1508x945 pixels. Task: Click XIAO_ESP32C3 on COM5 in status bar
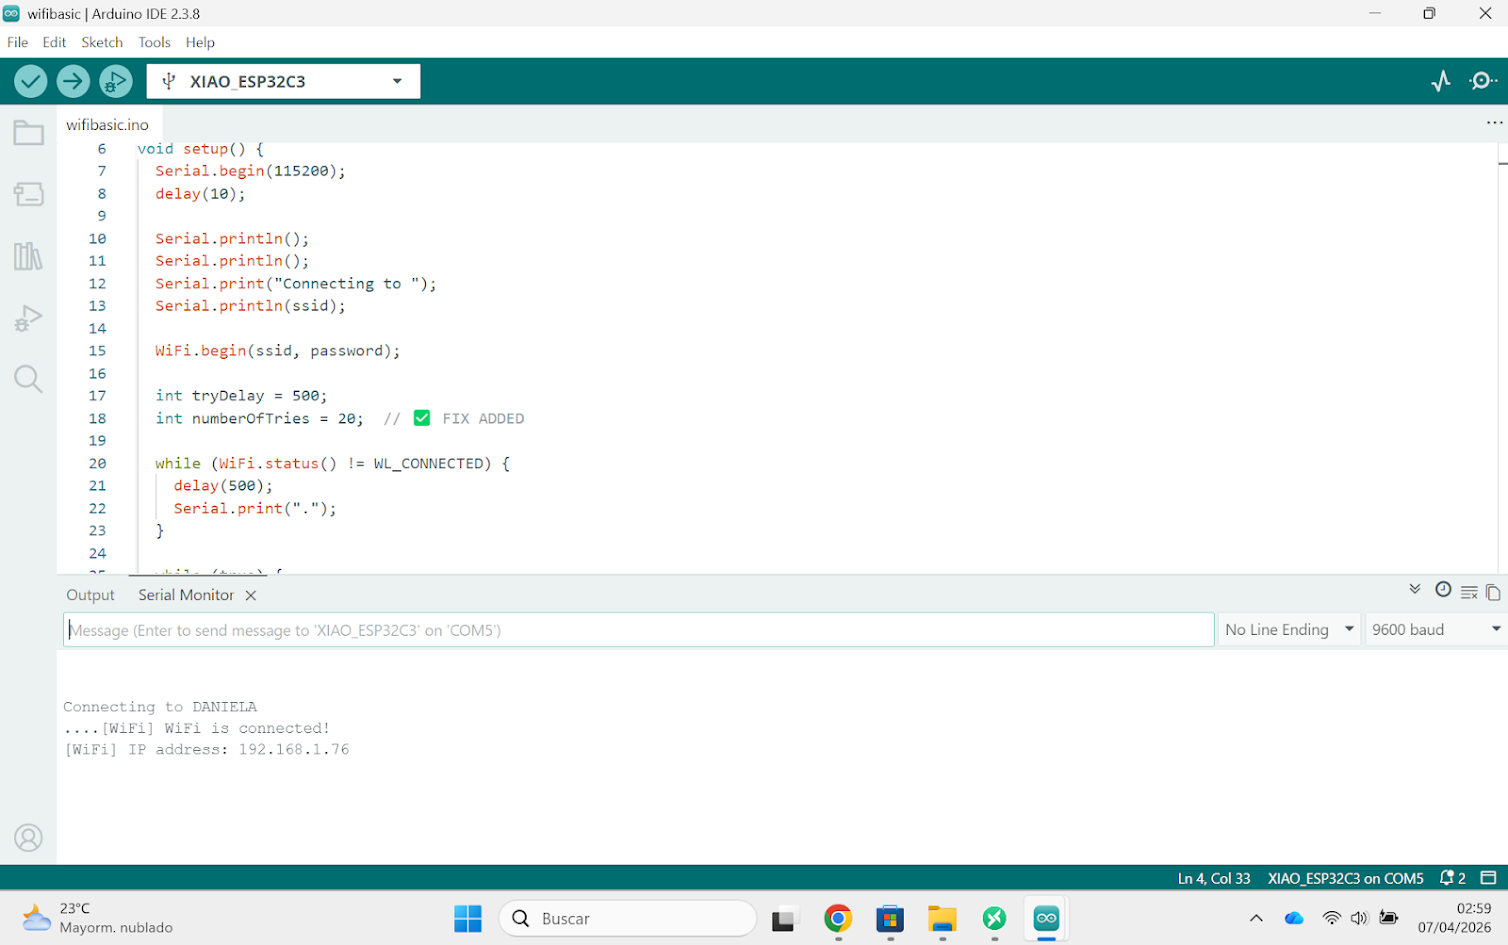click(1346, 878)
